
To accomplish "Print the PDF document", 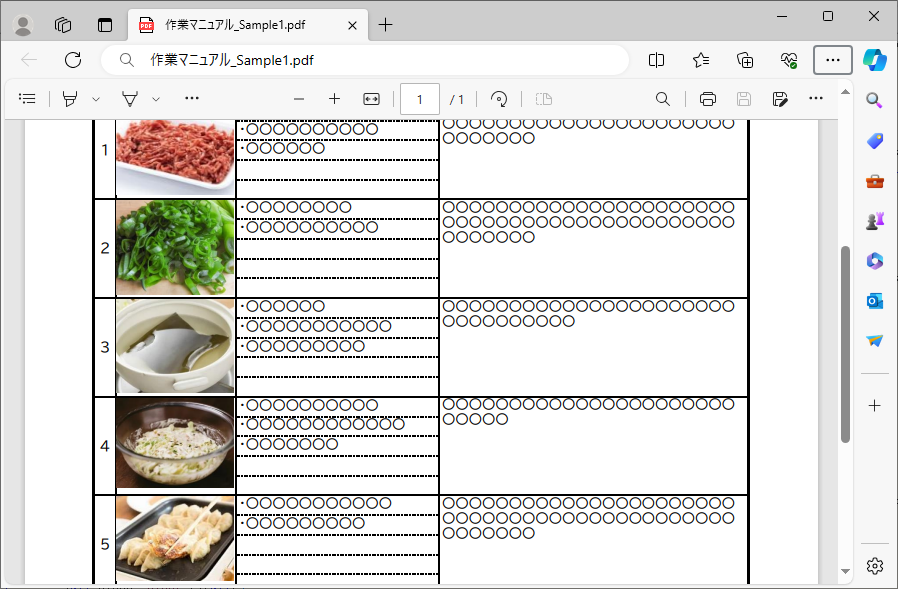I will [708, 99].
